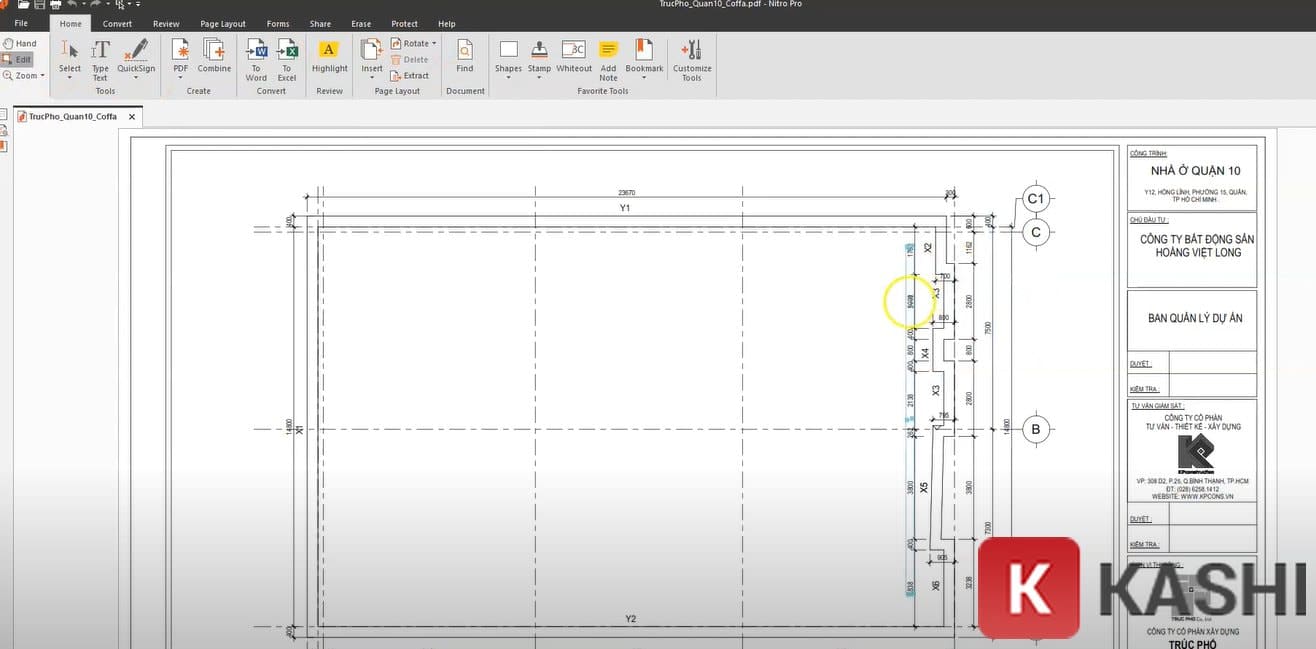This screenshot has width=1316, height=649.
Task: Toggle the Edit mode tool
Action: coord(19,60)
